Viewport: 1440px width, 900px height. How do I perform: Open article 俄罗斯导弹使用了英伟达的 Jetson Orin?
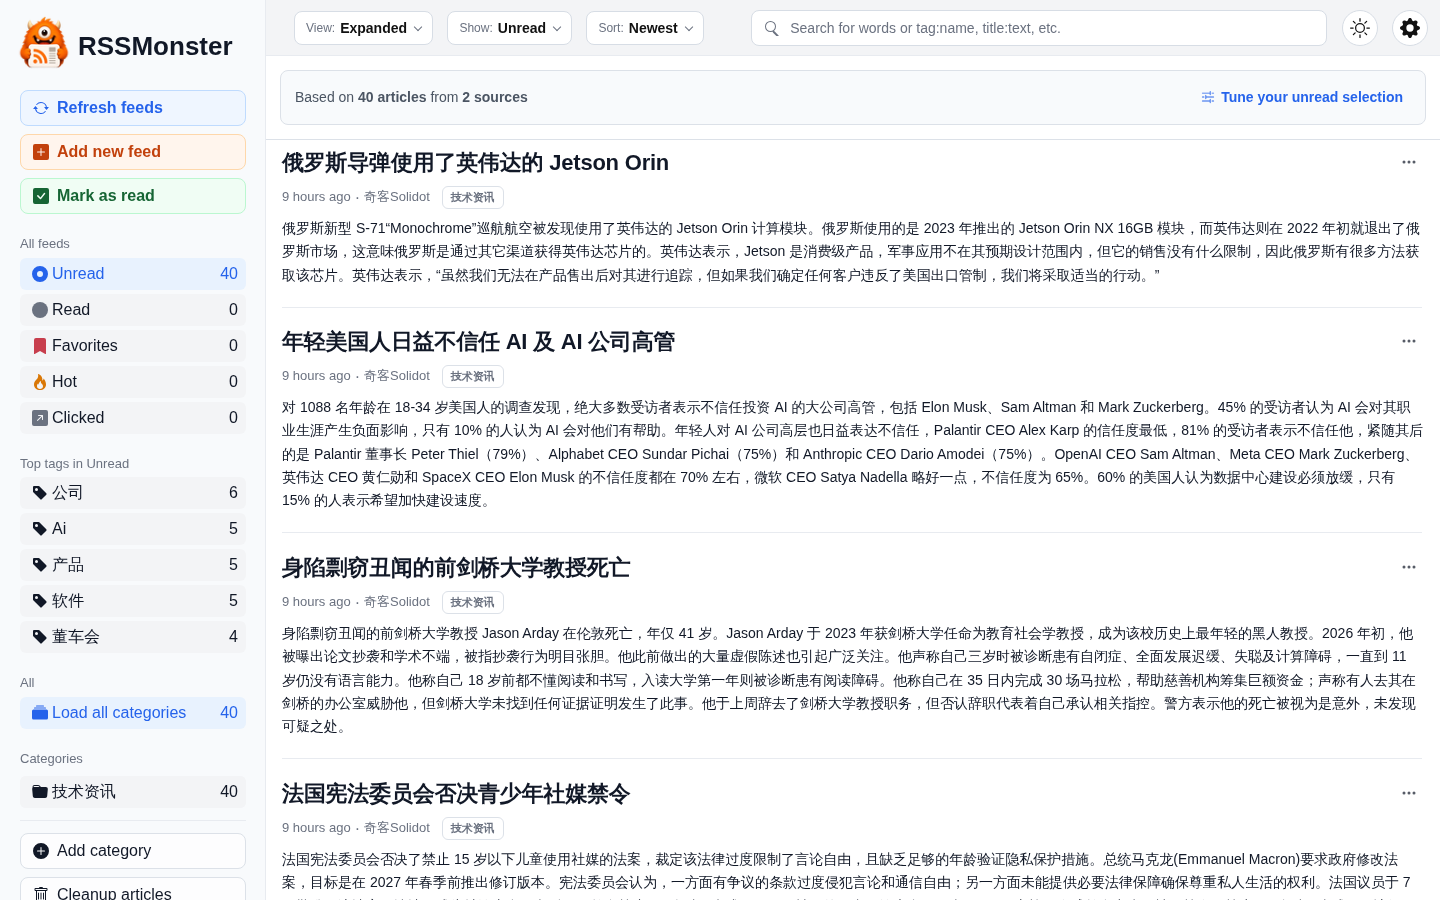click(x=475, y=163)
